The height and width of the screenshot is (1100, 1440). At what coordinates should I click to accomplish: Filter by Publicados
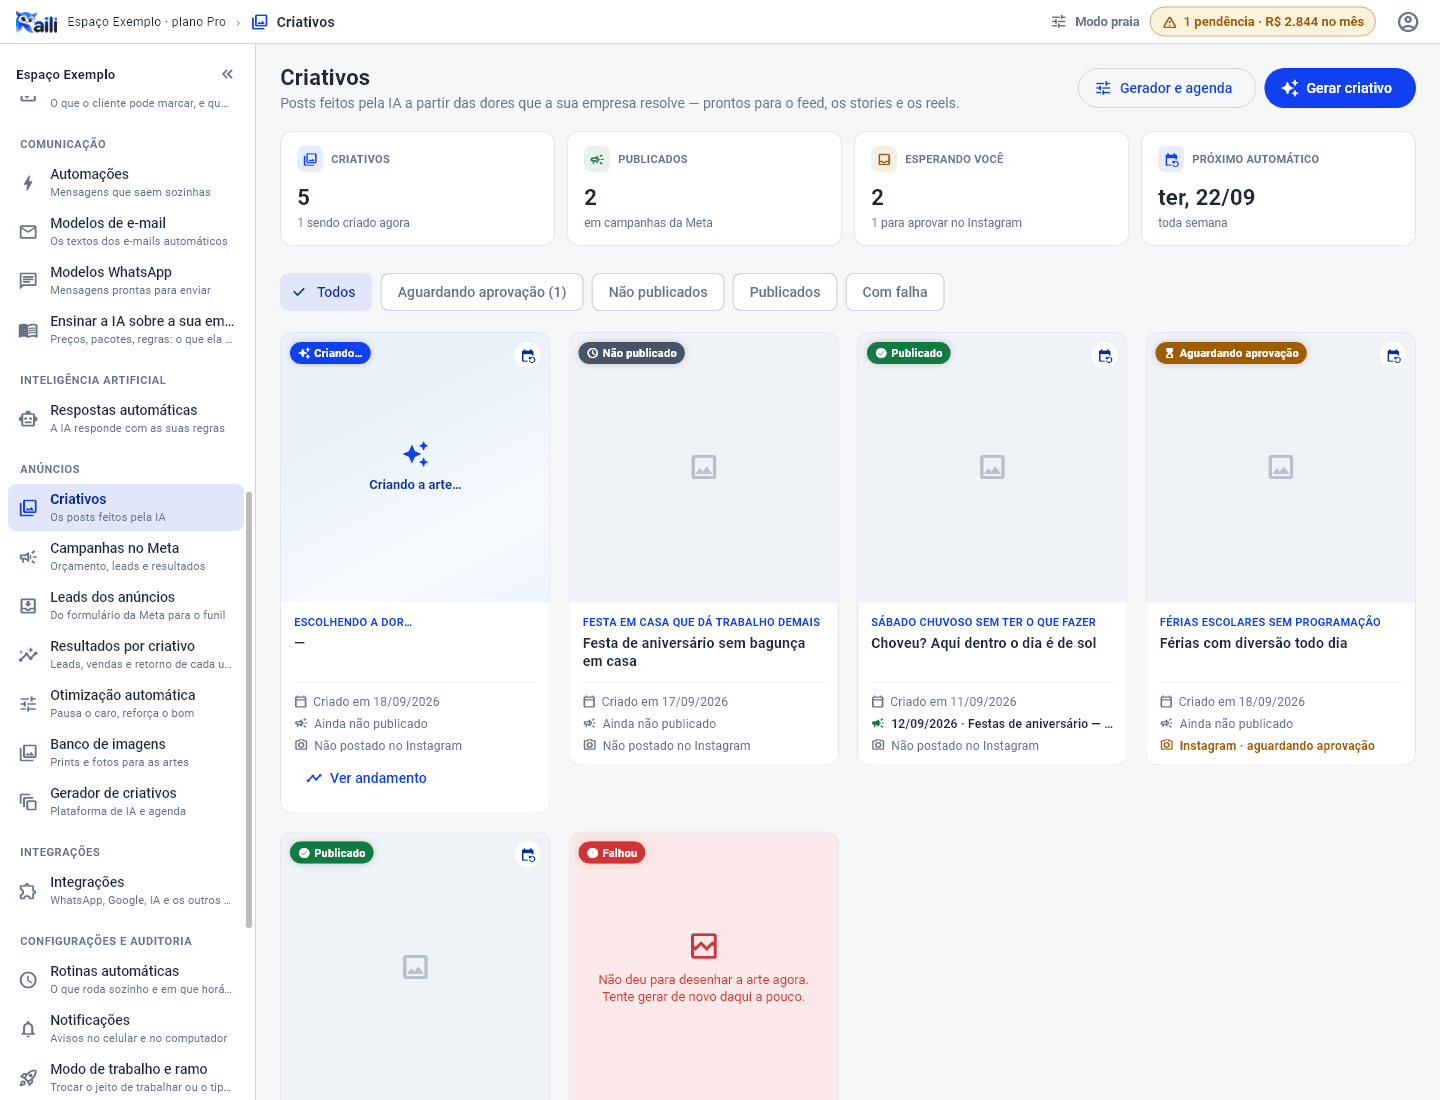point(785,292)
